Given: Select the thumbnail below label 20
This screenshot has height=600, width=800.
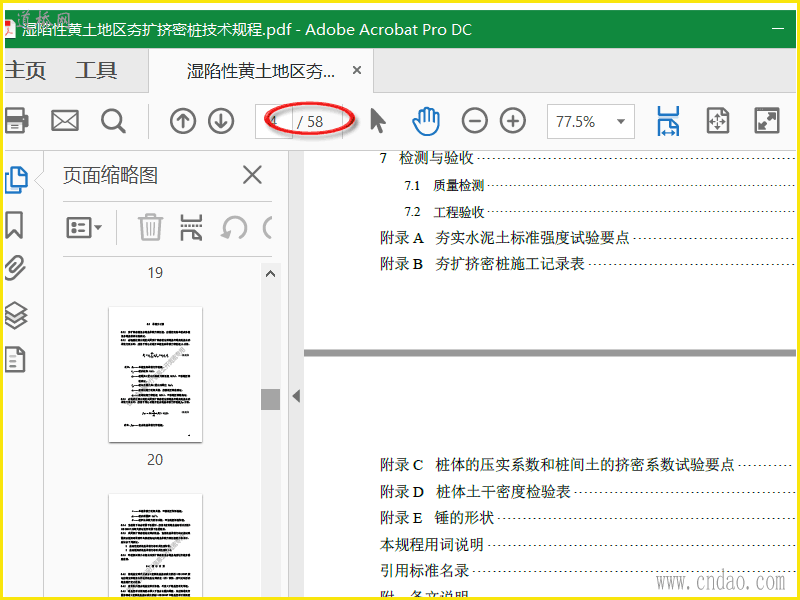Looking at the screenshot, I should (x=156, y=545).
